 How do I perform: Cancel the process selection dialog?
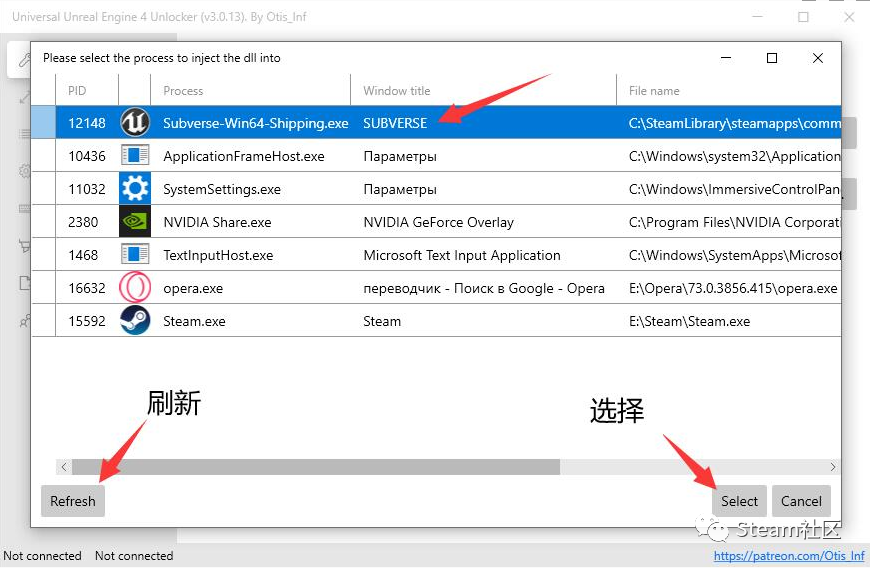[801, 501]
